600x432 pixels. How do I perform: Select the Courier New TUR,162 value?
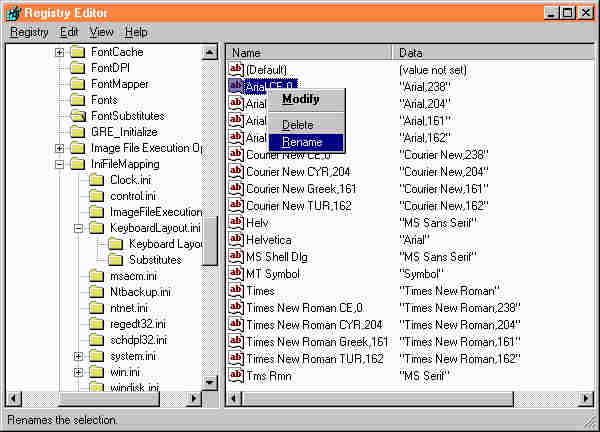(299, 206)
